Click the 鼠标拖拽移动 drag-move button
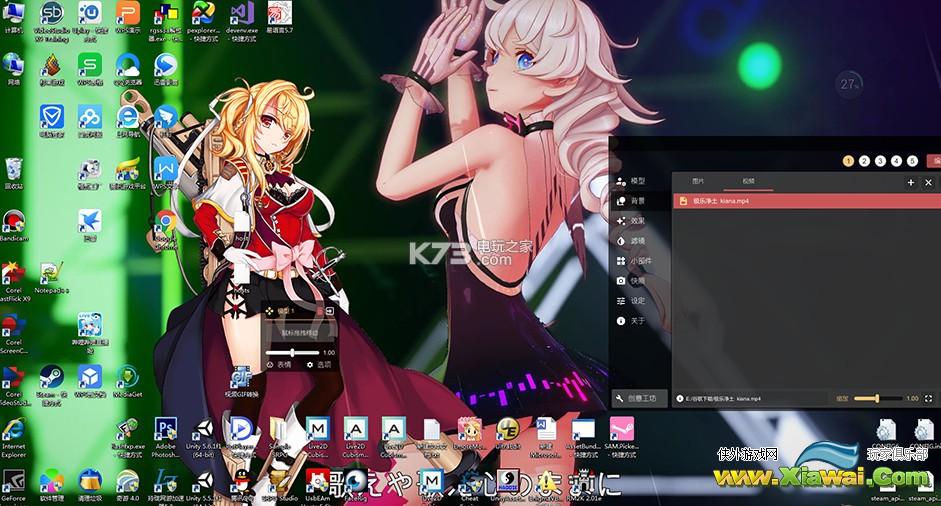941x506 pixels. 299,332
